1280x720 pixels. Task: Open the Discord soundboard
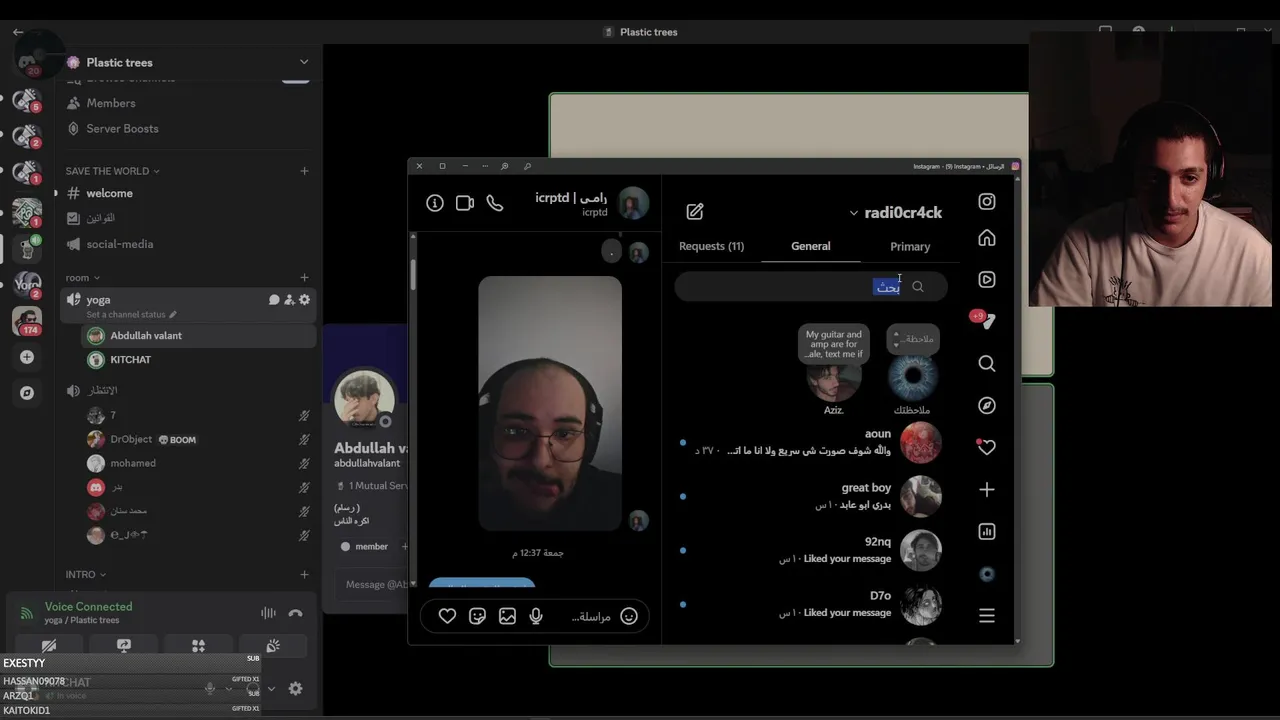(x=273, y=646)
